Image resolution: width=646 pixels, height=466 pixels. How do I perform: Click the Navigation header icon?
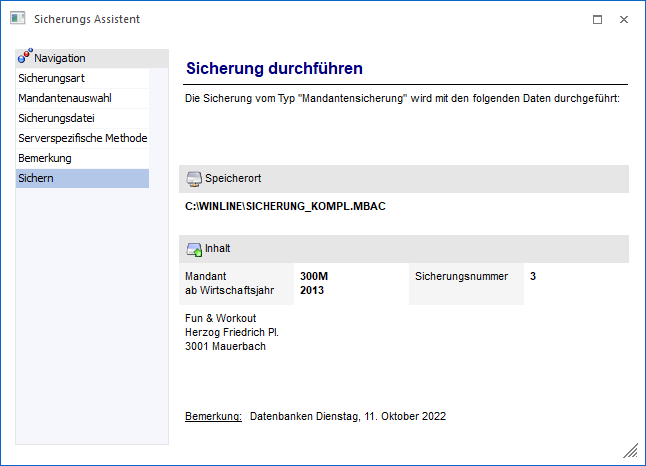tap(25, 58)
